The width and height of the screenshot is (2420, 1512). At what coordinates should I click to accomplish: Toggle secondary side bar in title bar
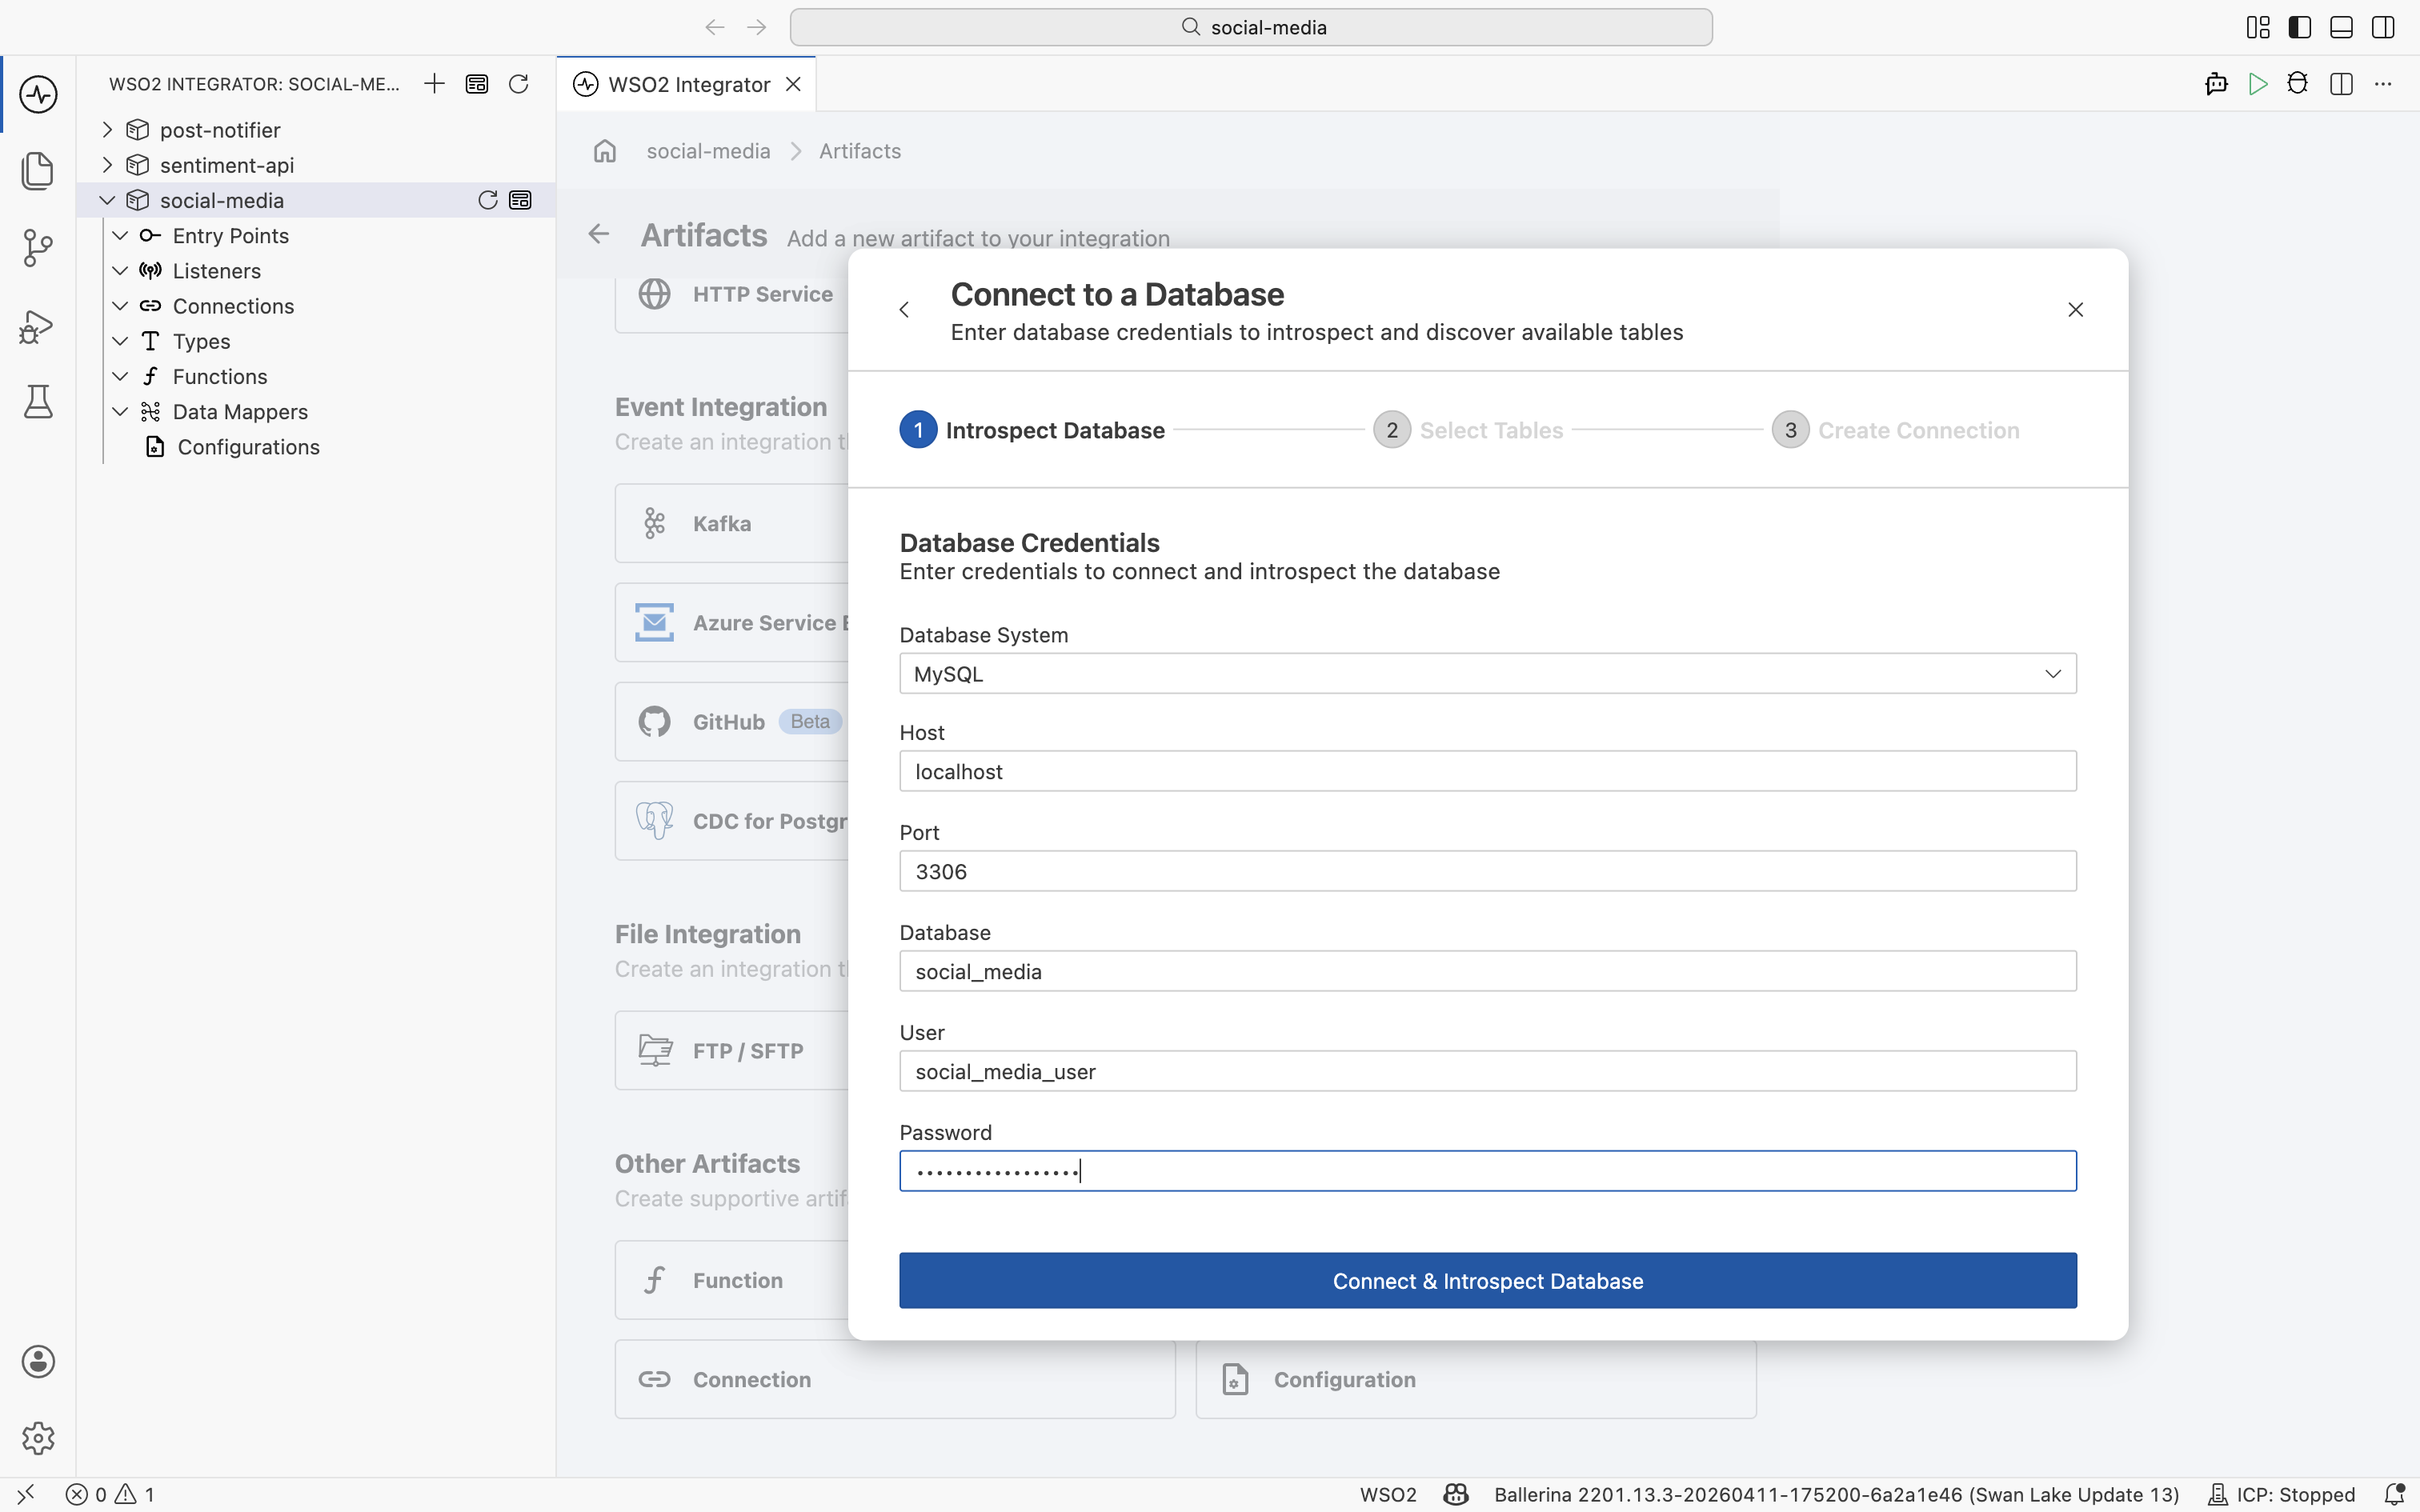2383,27
